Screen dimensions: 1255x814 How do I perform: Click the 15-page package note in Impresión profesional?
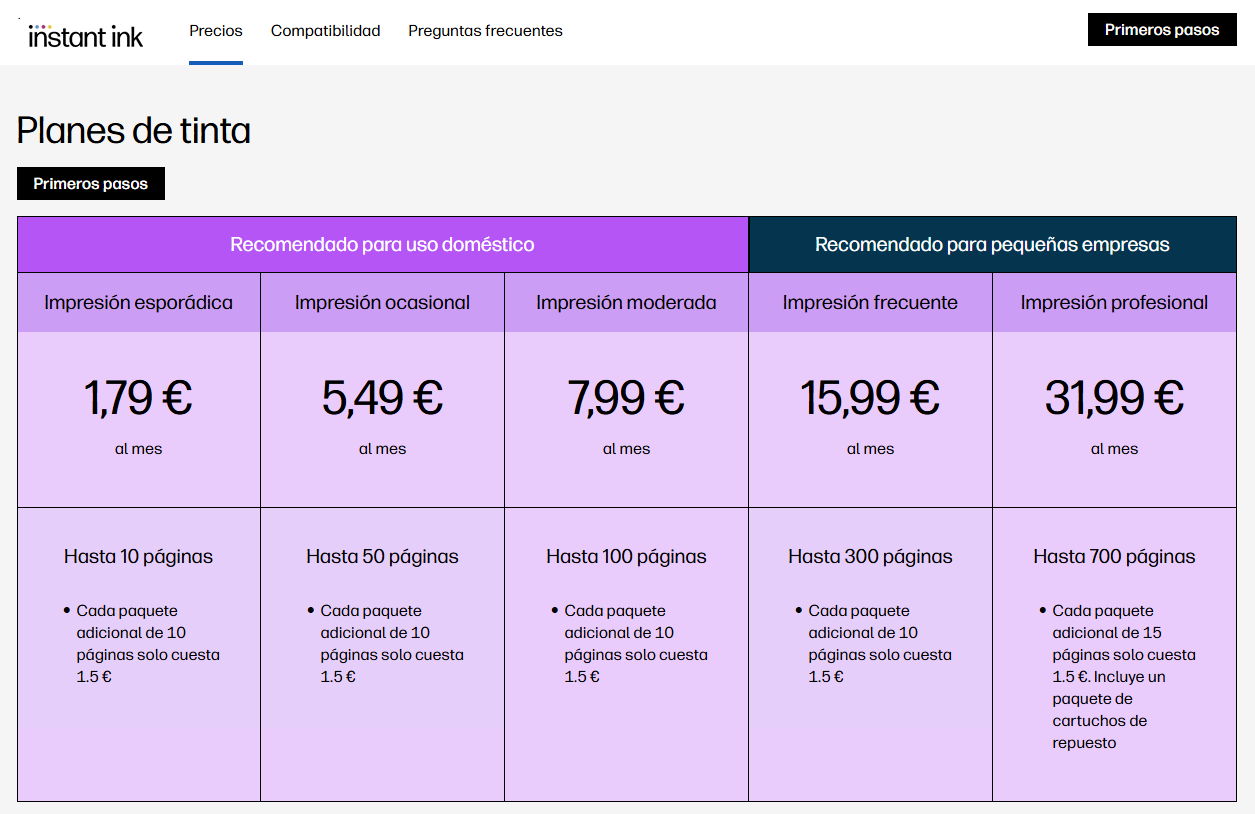pos(1124,677)
